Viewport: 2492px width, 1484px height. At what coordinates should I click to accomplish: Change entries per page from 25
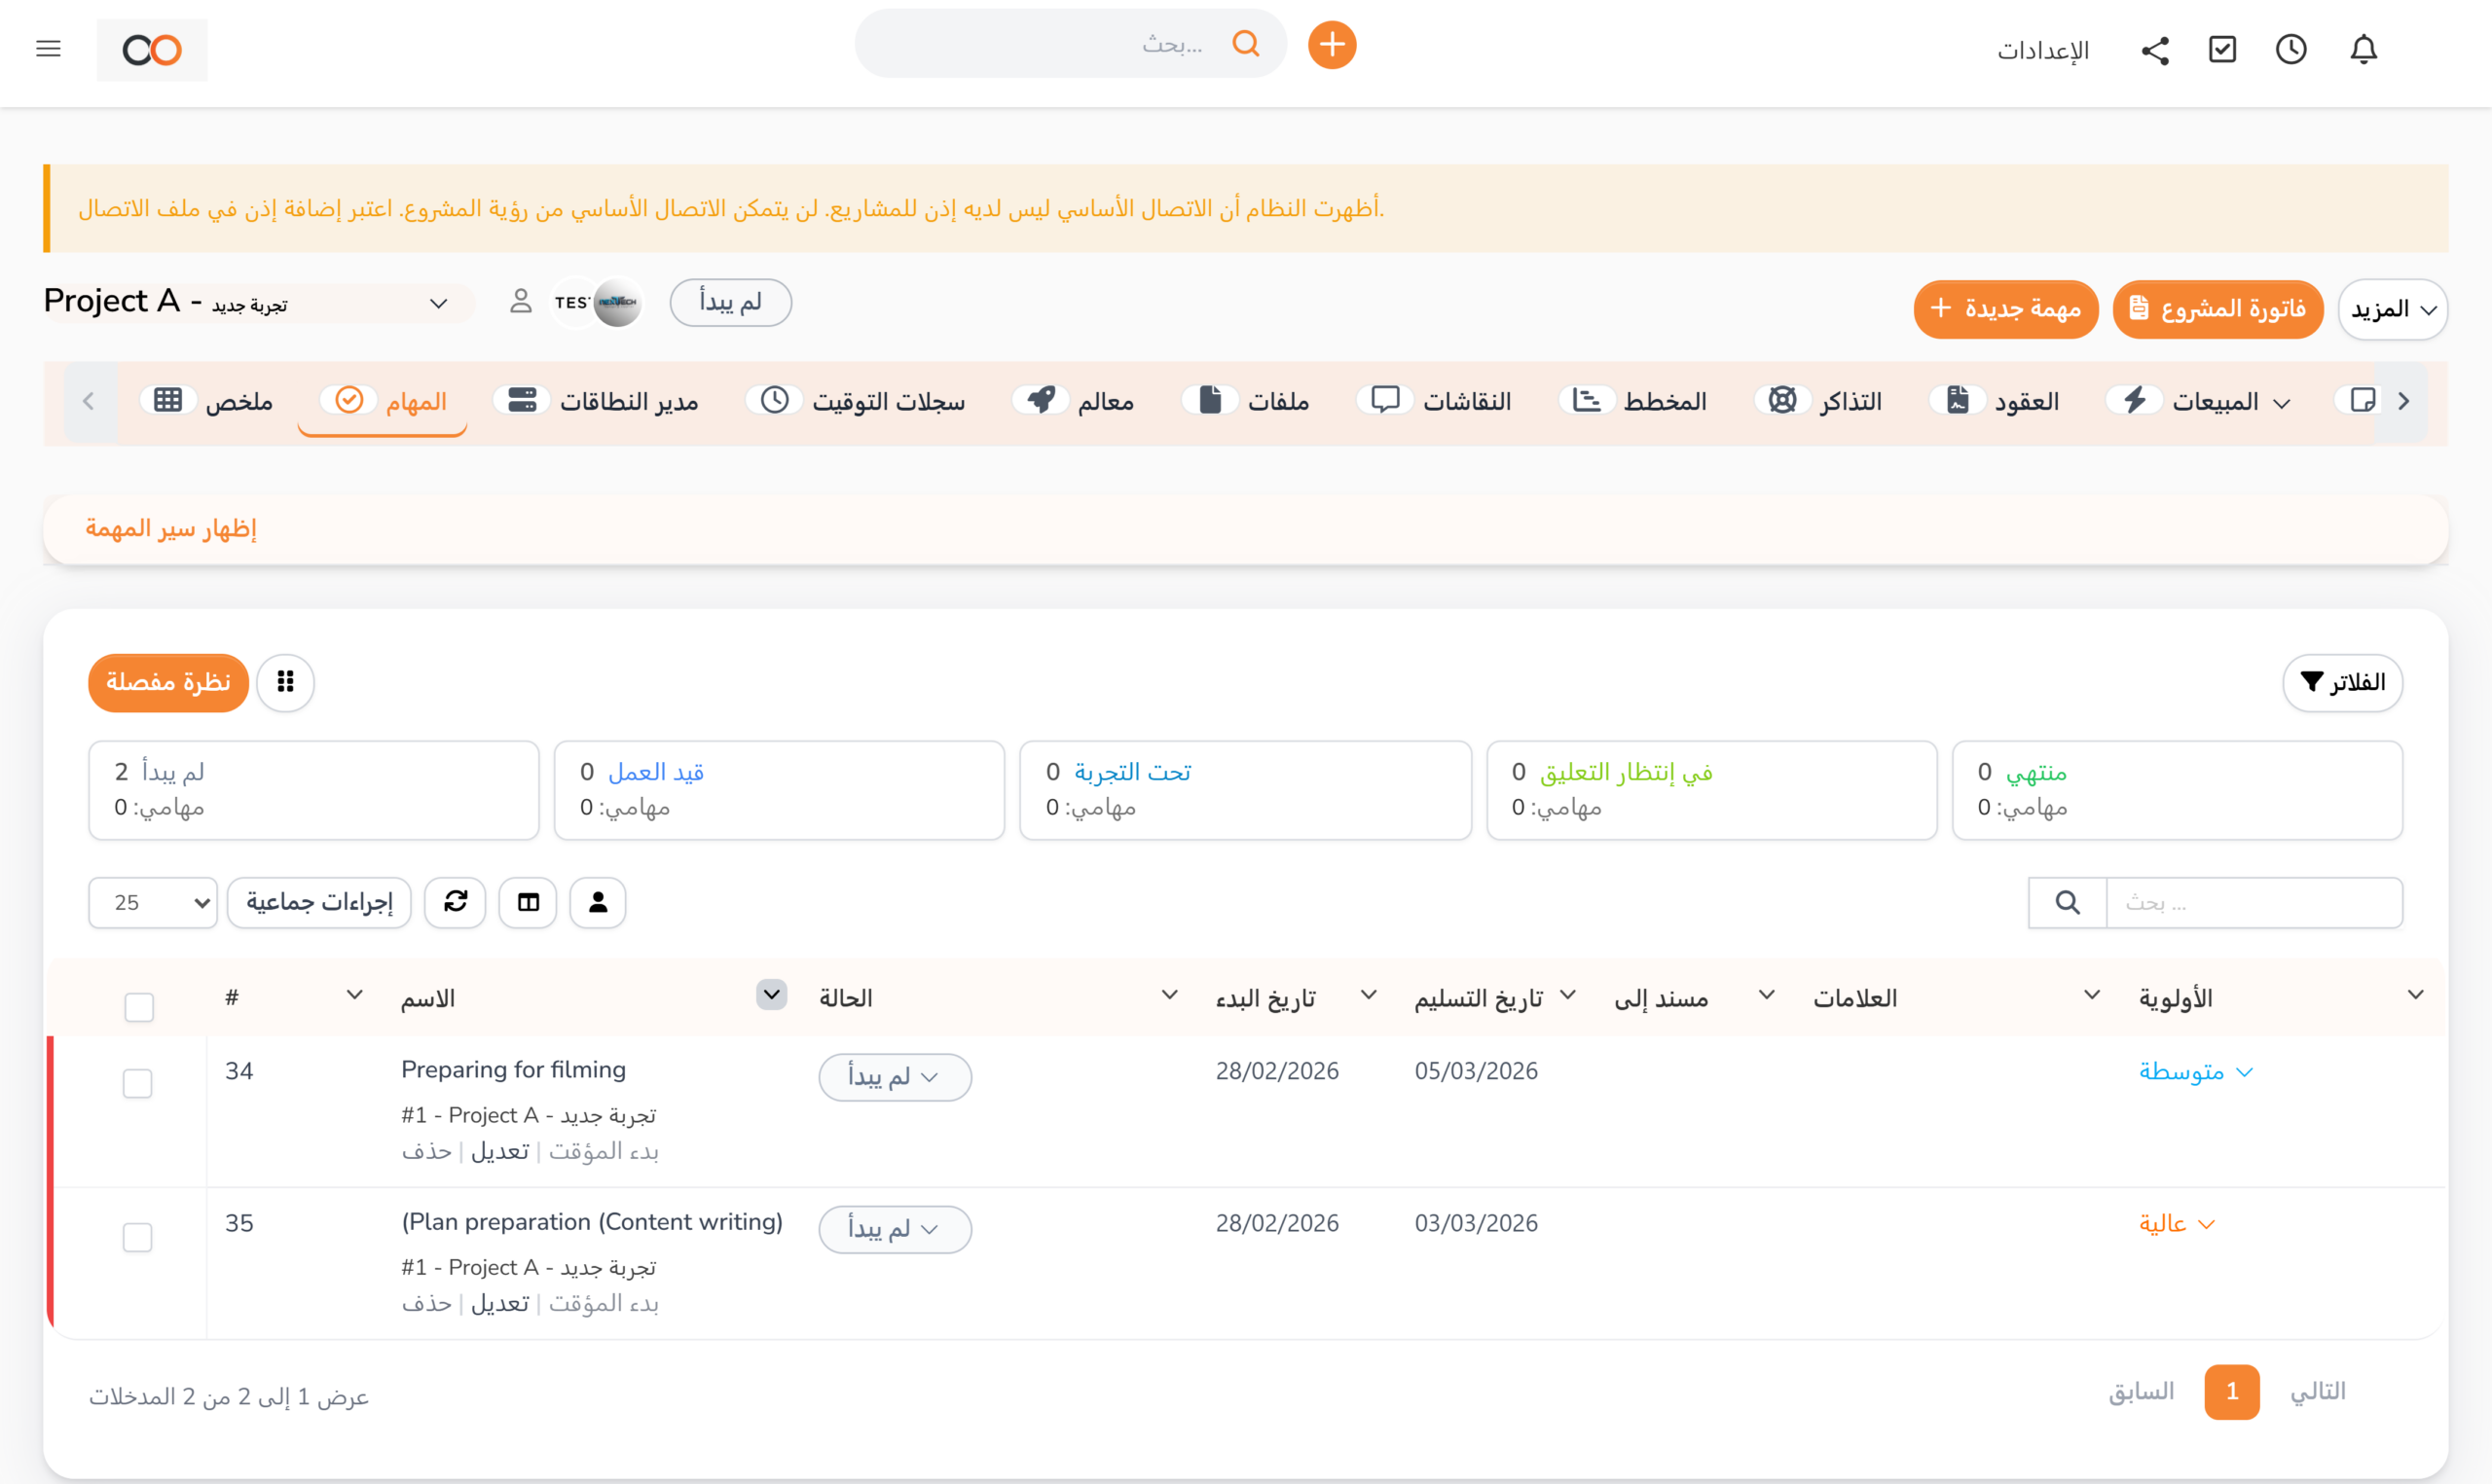pos(152,902)
